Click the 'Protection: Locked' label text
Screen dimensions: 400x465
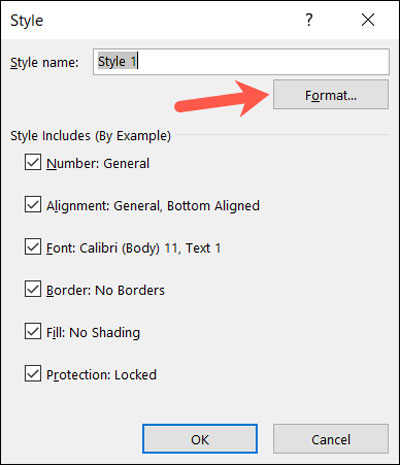coord(101,375)
